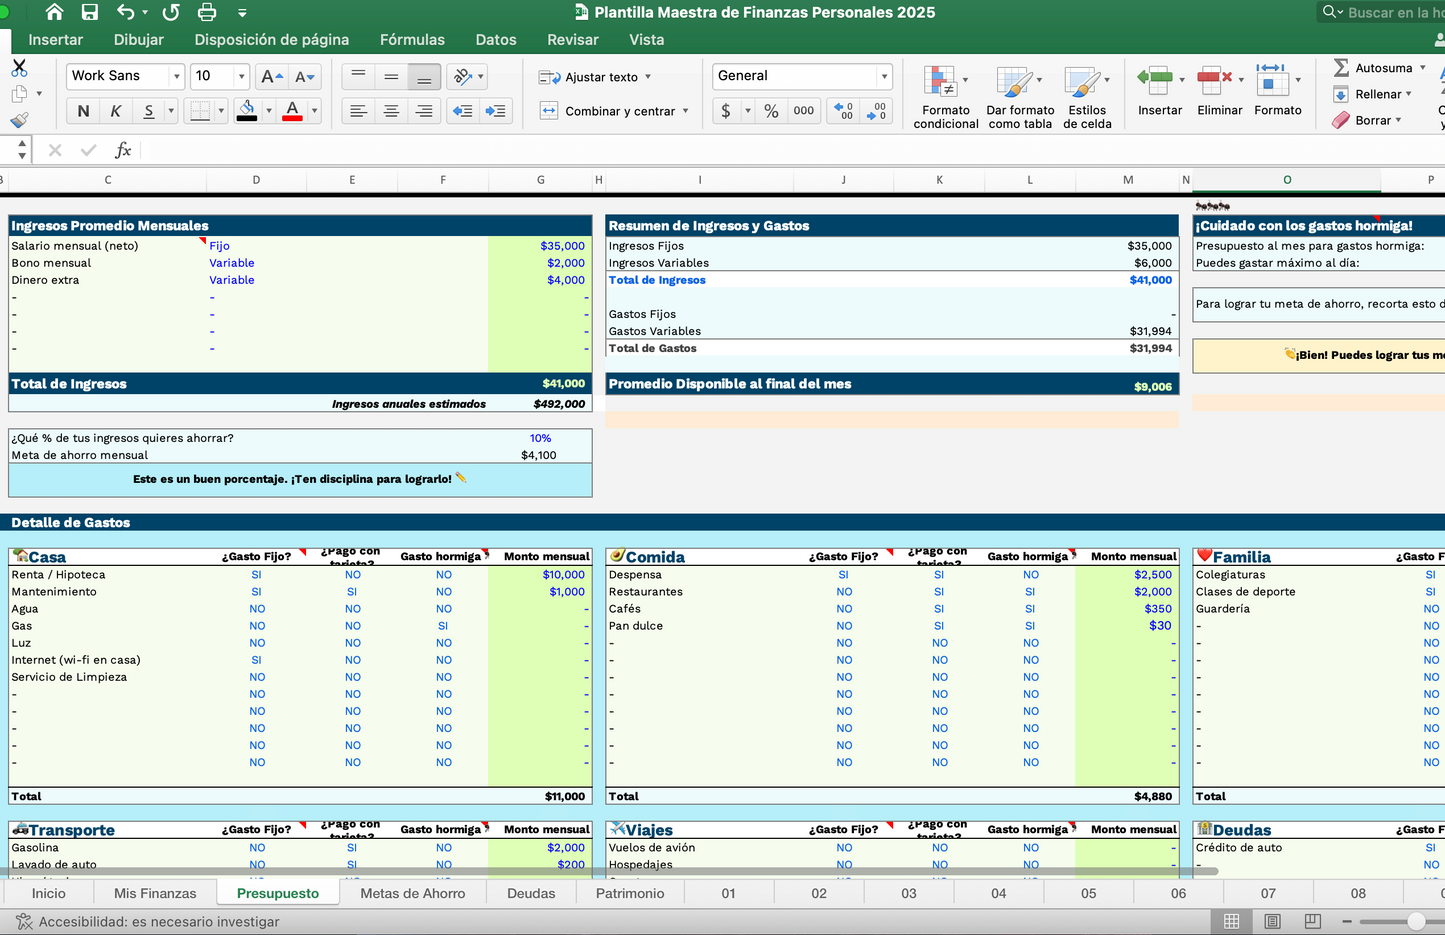Screen dimensions: 1445x935
Task: Expand the General number format dropdown
Action: 884,76
